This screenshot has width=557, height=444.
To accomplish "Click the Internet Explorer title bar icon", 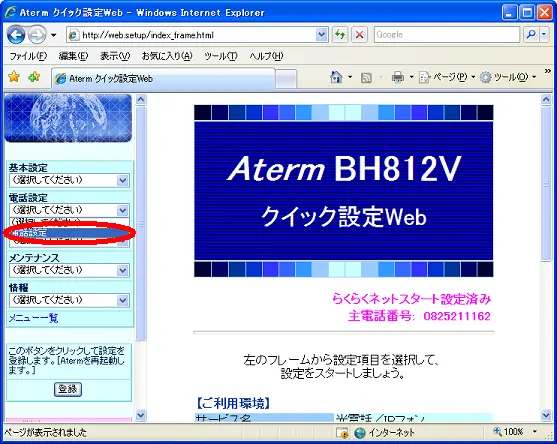I will click(x=11, y=12).
